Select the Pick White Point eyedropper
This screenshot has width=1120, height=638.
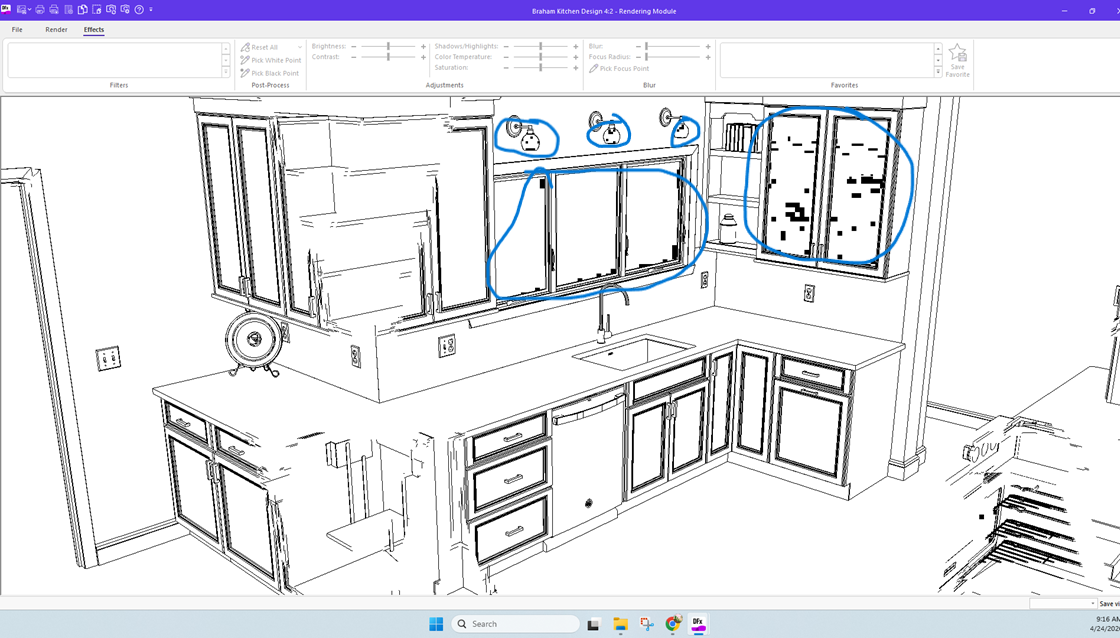pyautogui.click(x=270, y=60)
